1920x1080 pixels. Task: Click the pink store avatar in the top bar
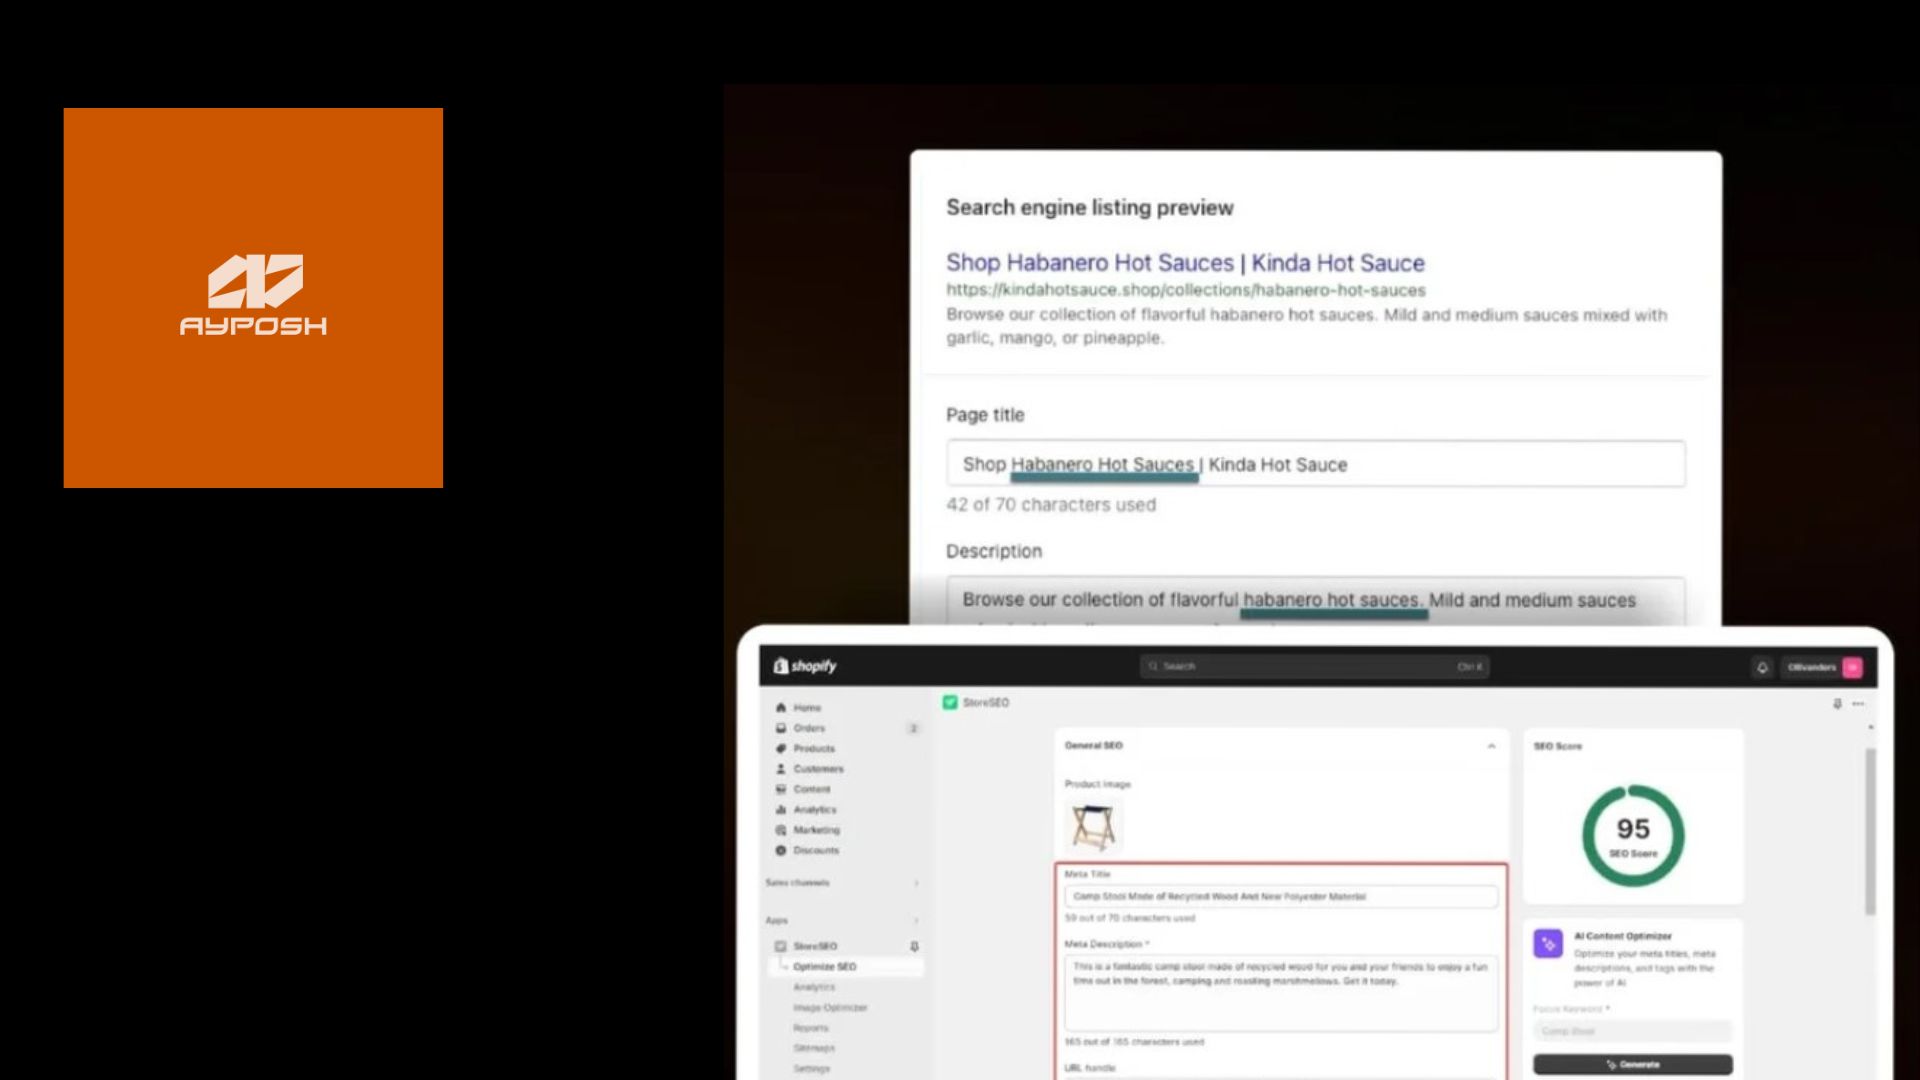1852,667
